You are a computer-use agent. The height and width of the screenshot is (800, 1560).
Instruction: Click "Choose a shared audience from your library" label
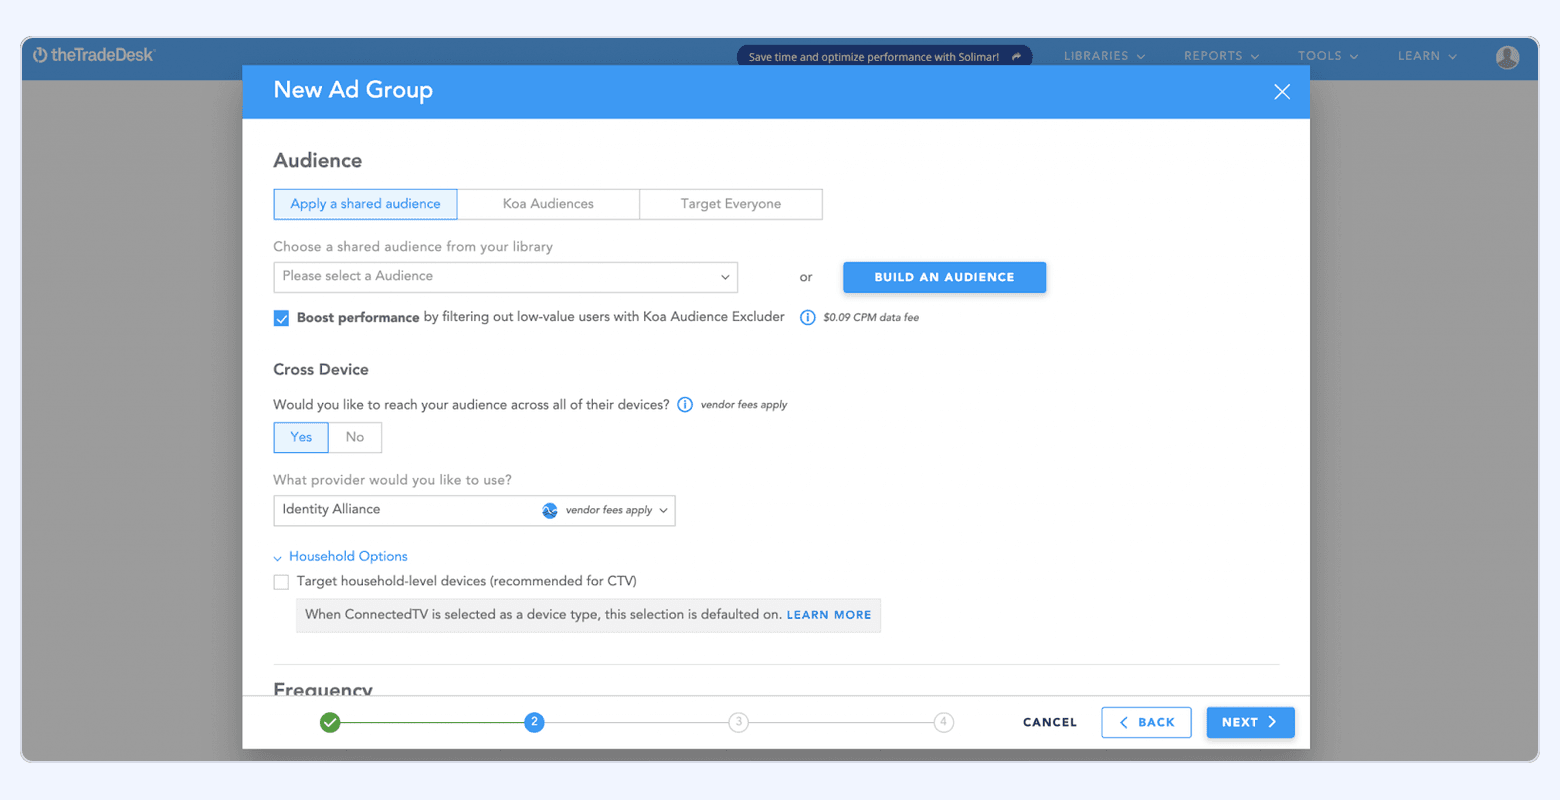[x=413, y=247]
